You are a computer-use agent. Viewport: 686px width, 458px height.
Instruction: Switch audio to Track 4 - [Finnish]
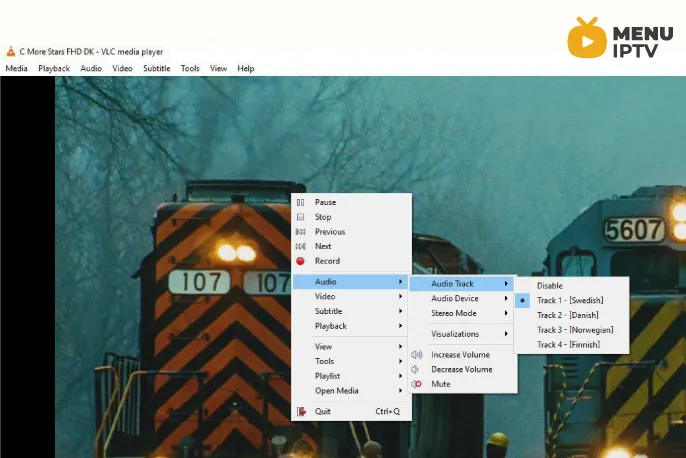point(572,345)
